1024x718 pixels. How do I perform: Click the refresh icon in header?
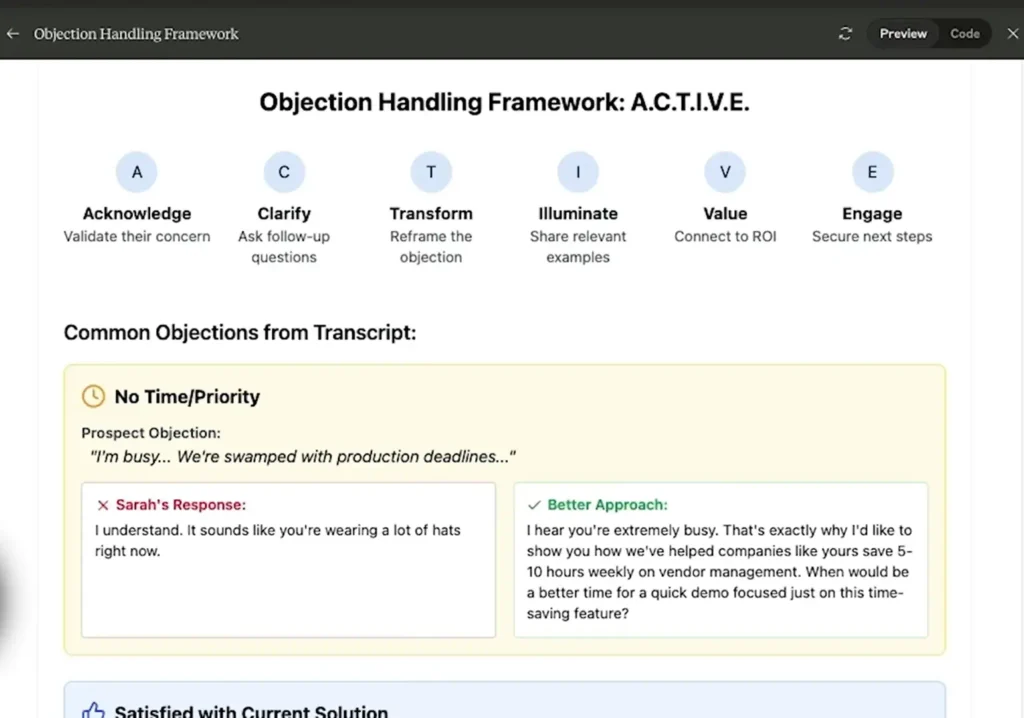845,33
